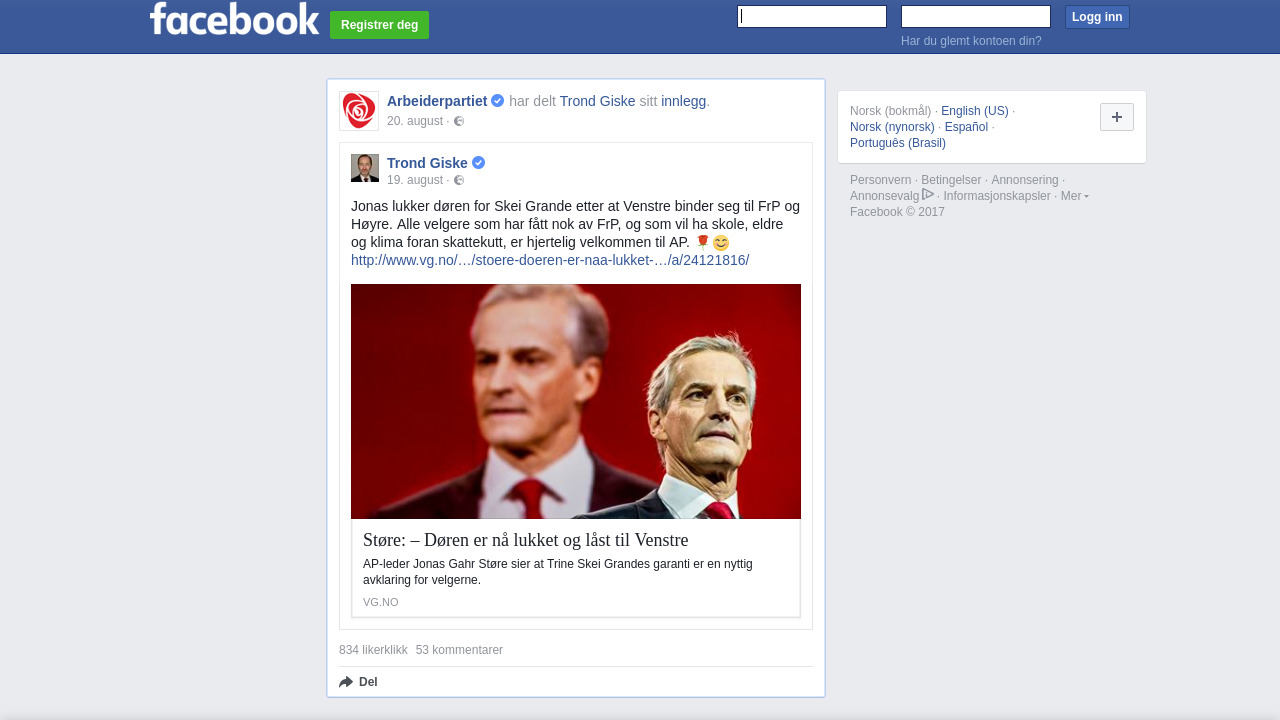This screenshot has width=1280, height=720.
Task: Click the globe privacy icon by 19. august
Action: point(459,180)
